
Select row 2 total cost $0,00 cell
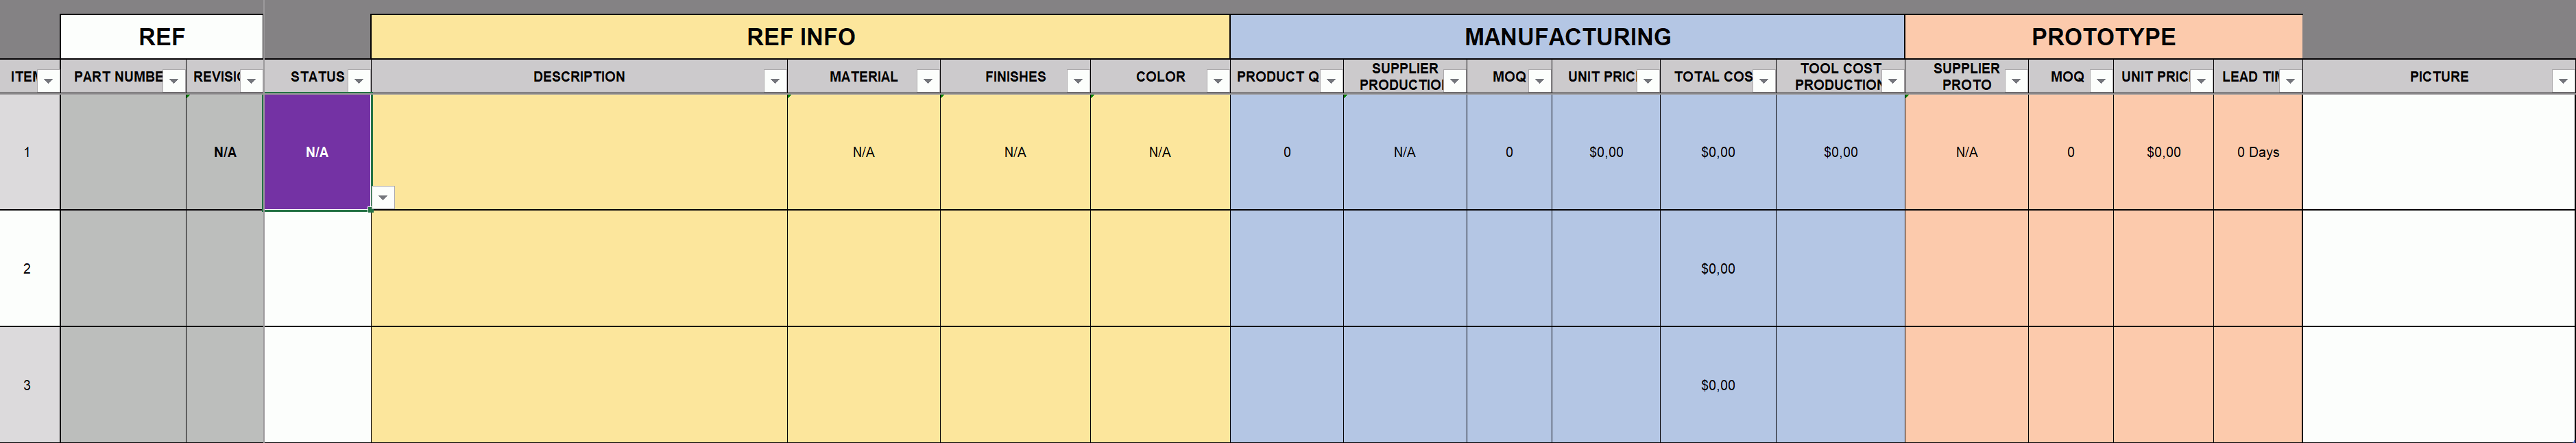pyautogui.click(x=1718, y=269)
